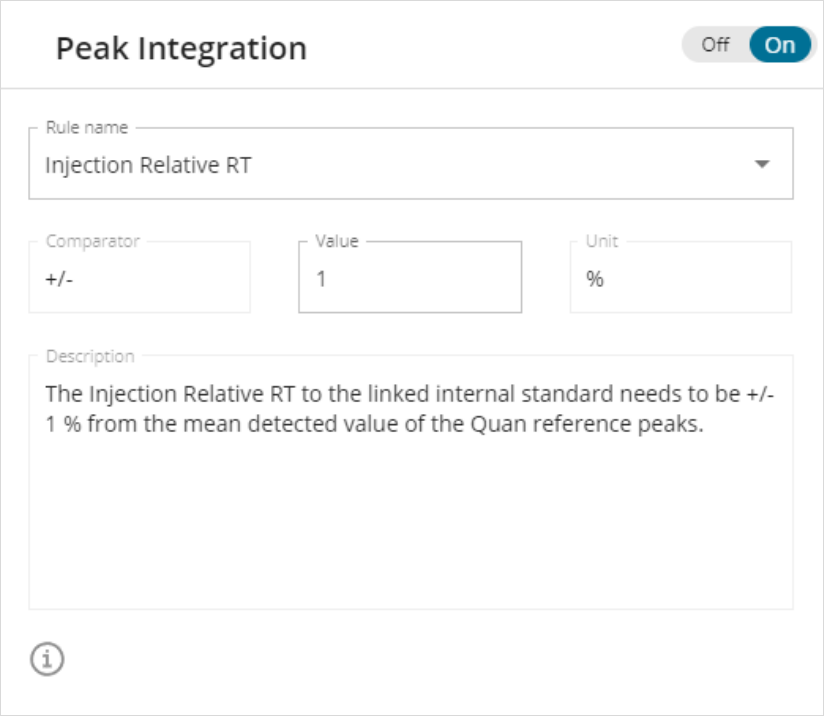Click the information icon at the bottom
The height and width of the screenshot is (716, 824).
47,658
